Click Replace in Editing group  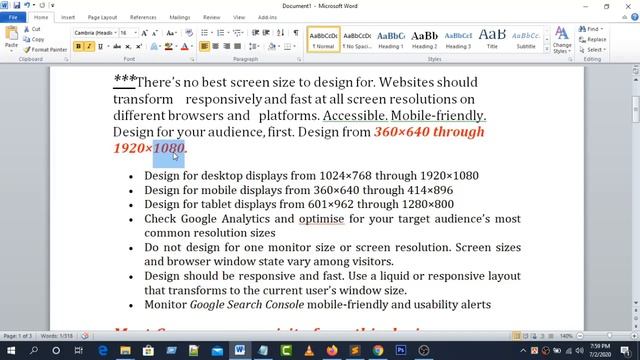click(593, 40)
